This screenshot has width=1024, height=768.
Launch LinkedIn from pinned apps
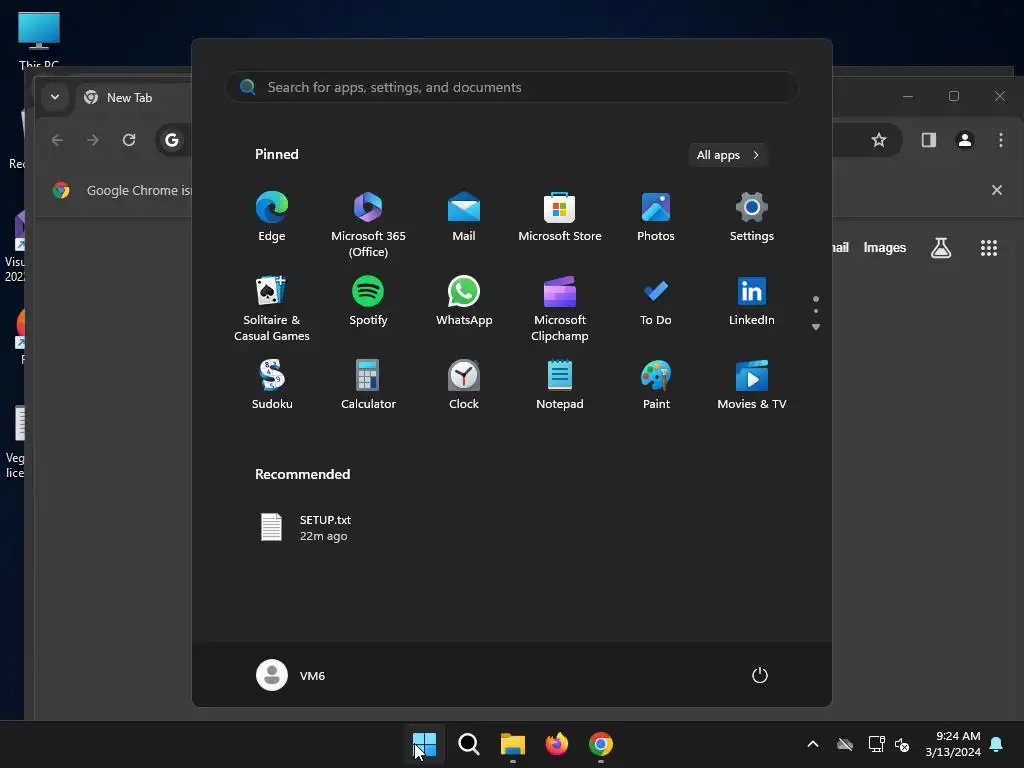pos(752,300)
